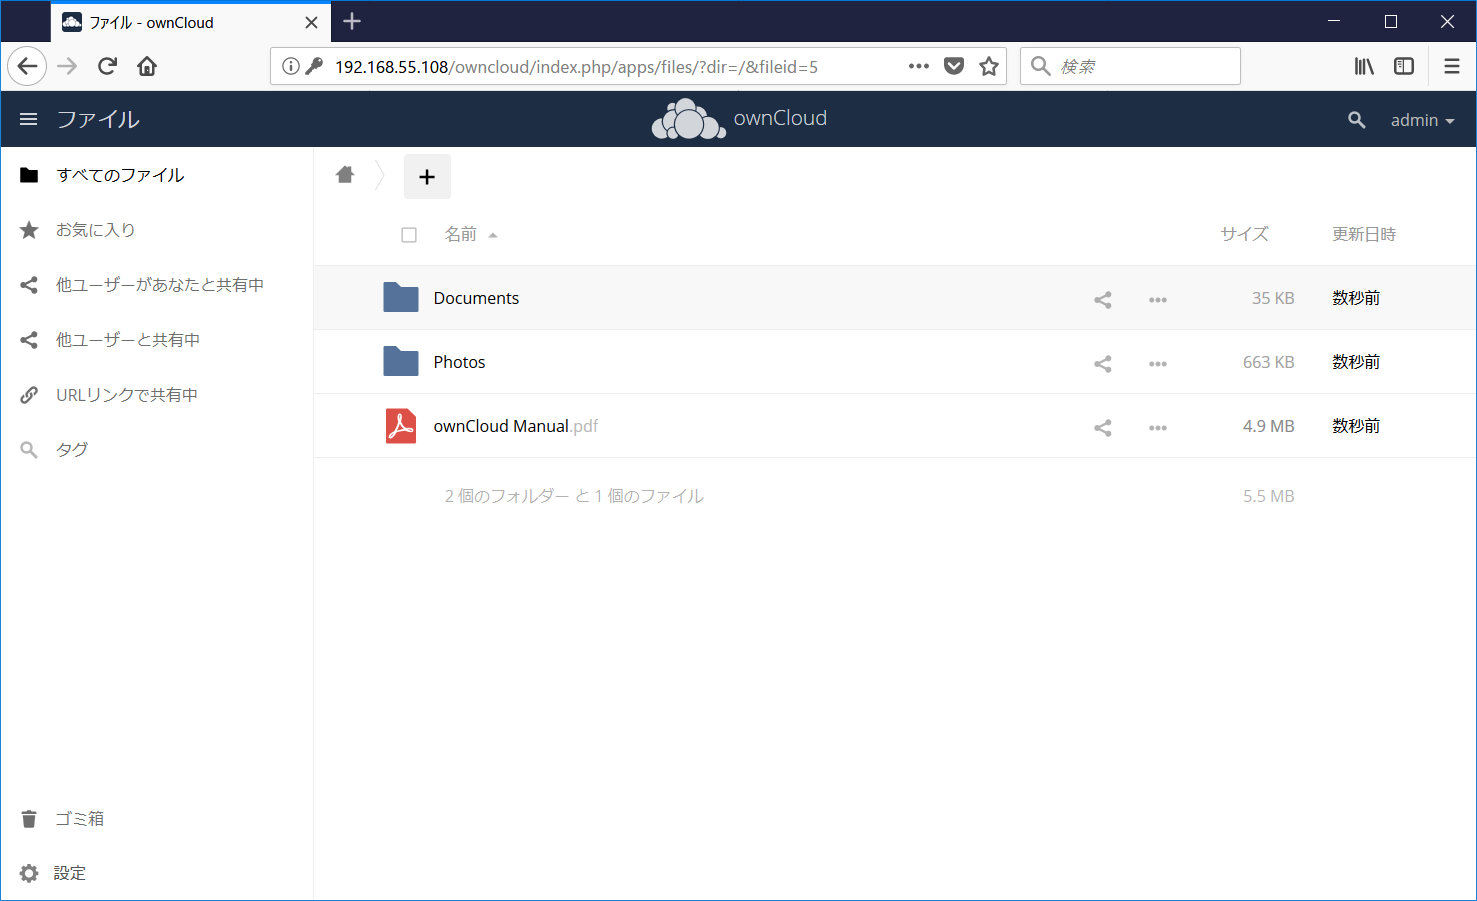Open the Documents folder
This screenshot has height=901, width=1477.
[x=476, y=297]
